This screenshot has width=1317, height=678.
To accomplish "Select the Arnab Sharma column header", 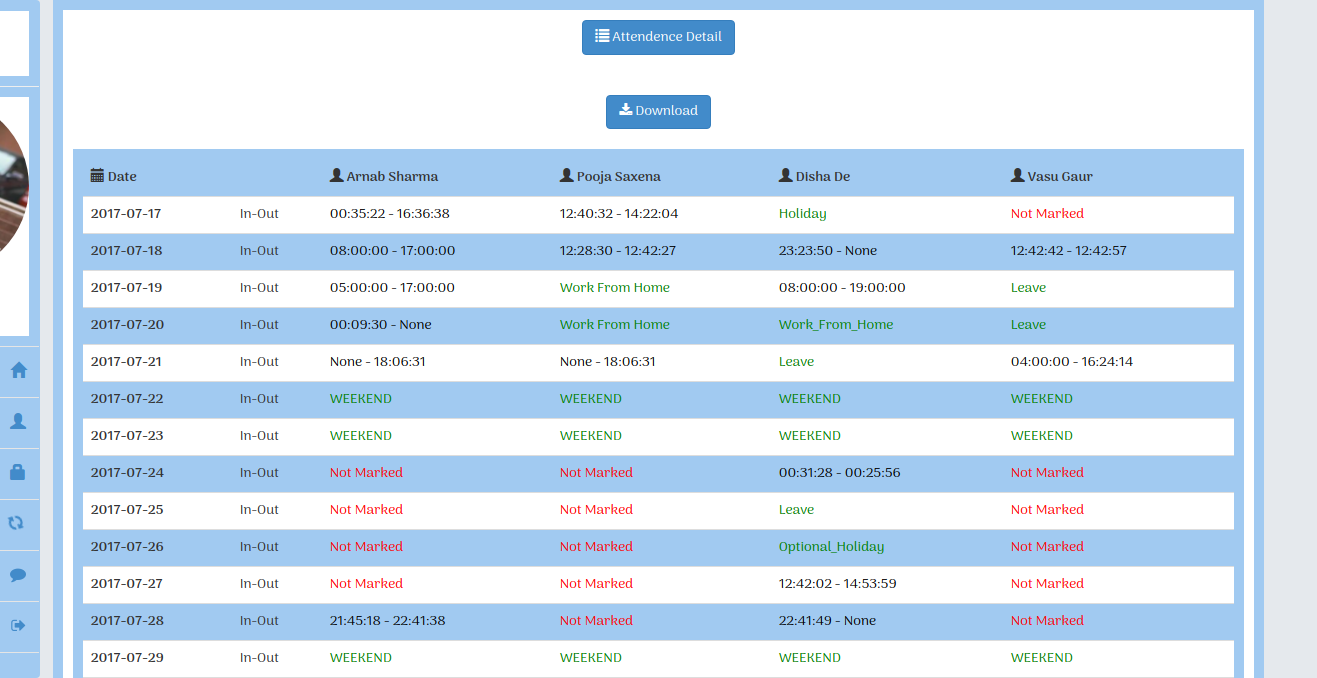I will point(384,176).
